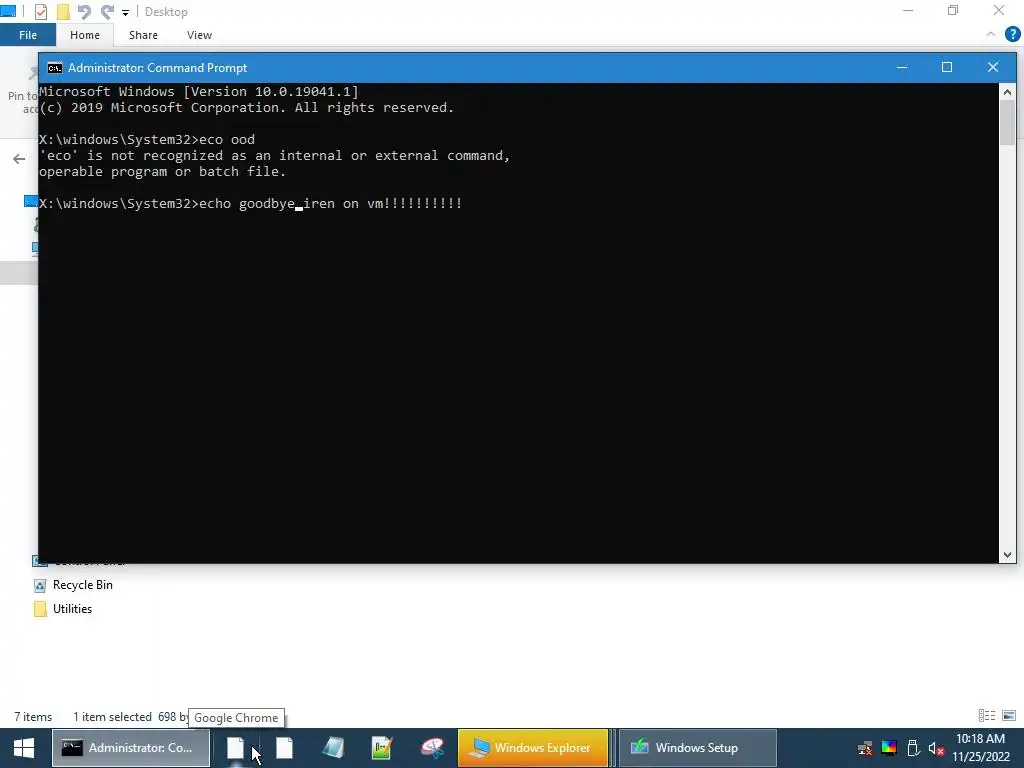Switch to Windows Setup taskbar button
Viewport: 1024px width, 768px height.
(x=697, y=748)
